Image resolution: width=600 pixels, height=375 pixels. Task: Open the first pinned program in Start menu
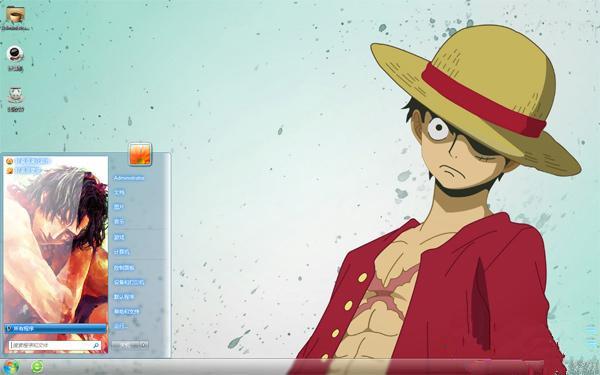click(x=28, y=161)
